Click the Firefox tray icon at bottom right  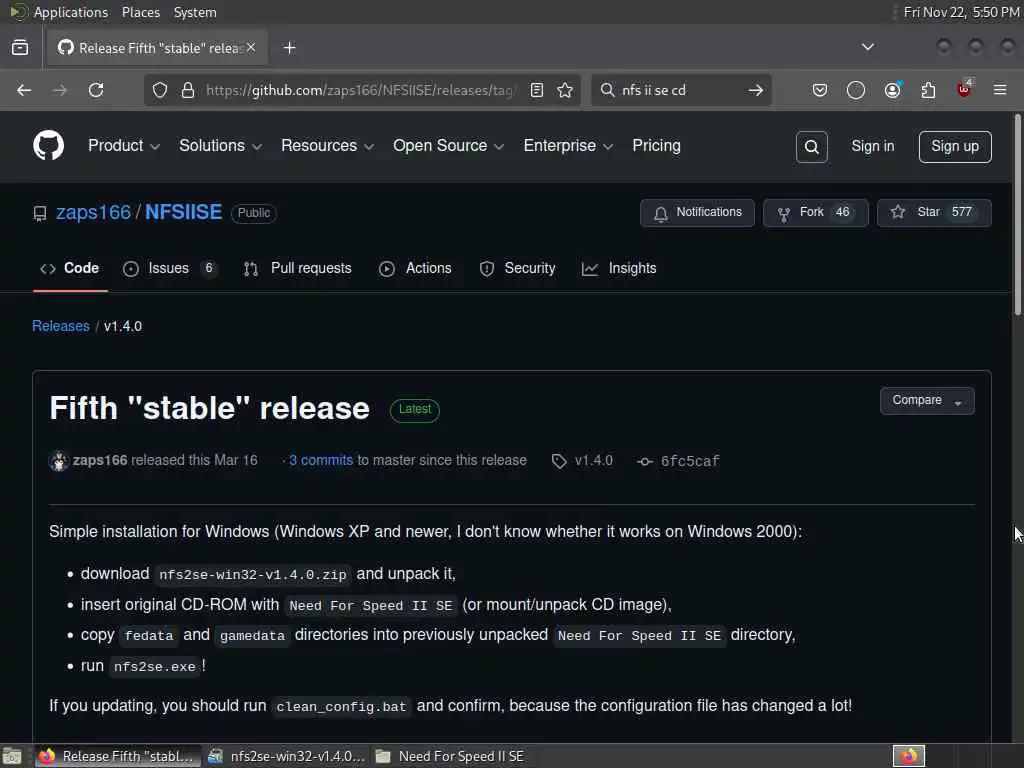pyautogui.click(x=909, y=756)
